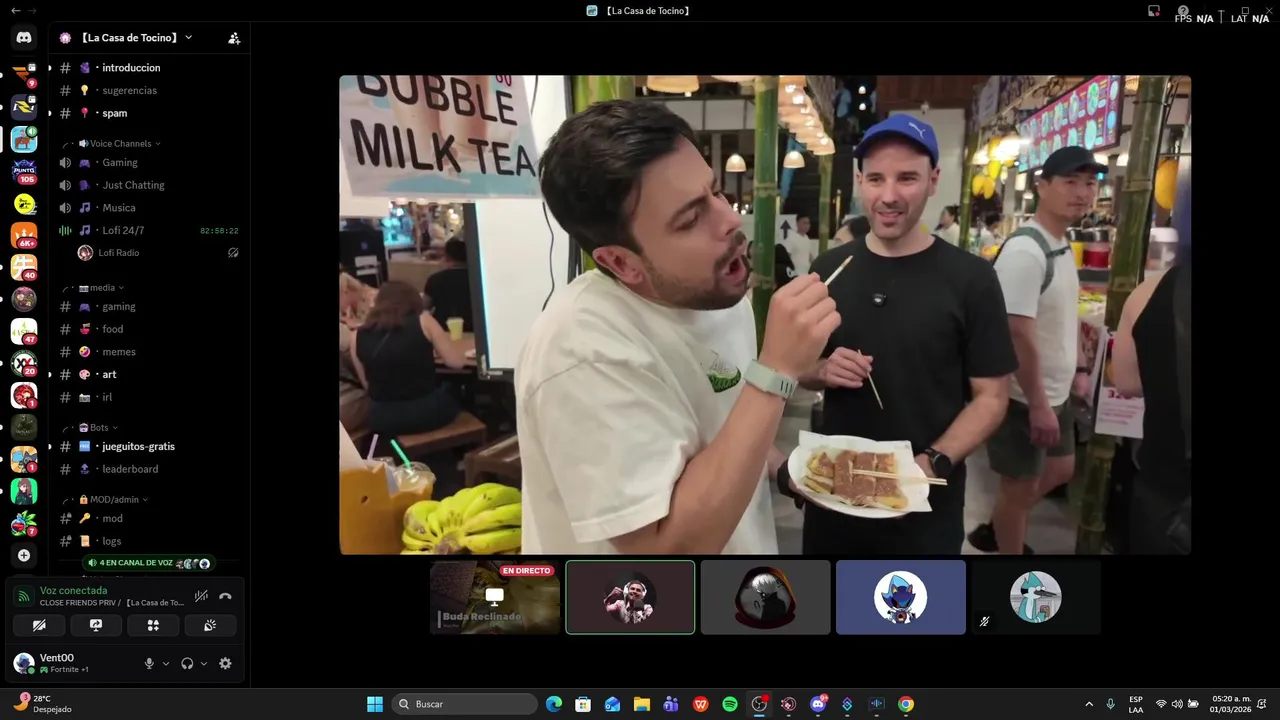Viewport: 1280px width, 720px height.
Task: Open Microsoft Edge from the taskbar
Action: (x=554, y=704)
